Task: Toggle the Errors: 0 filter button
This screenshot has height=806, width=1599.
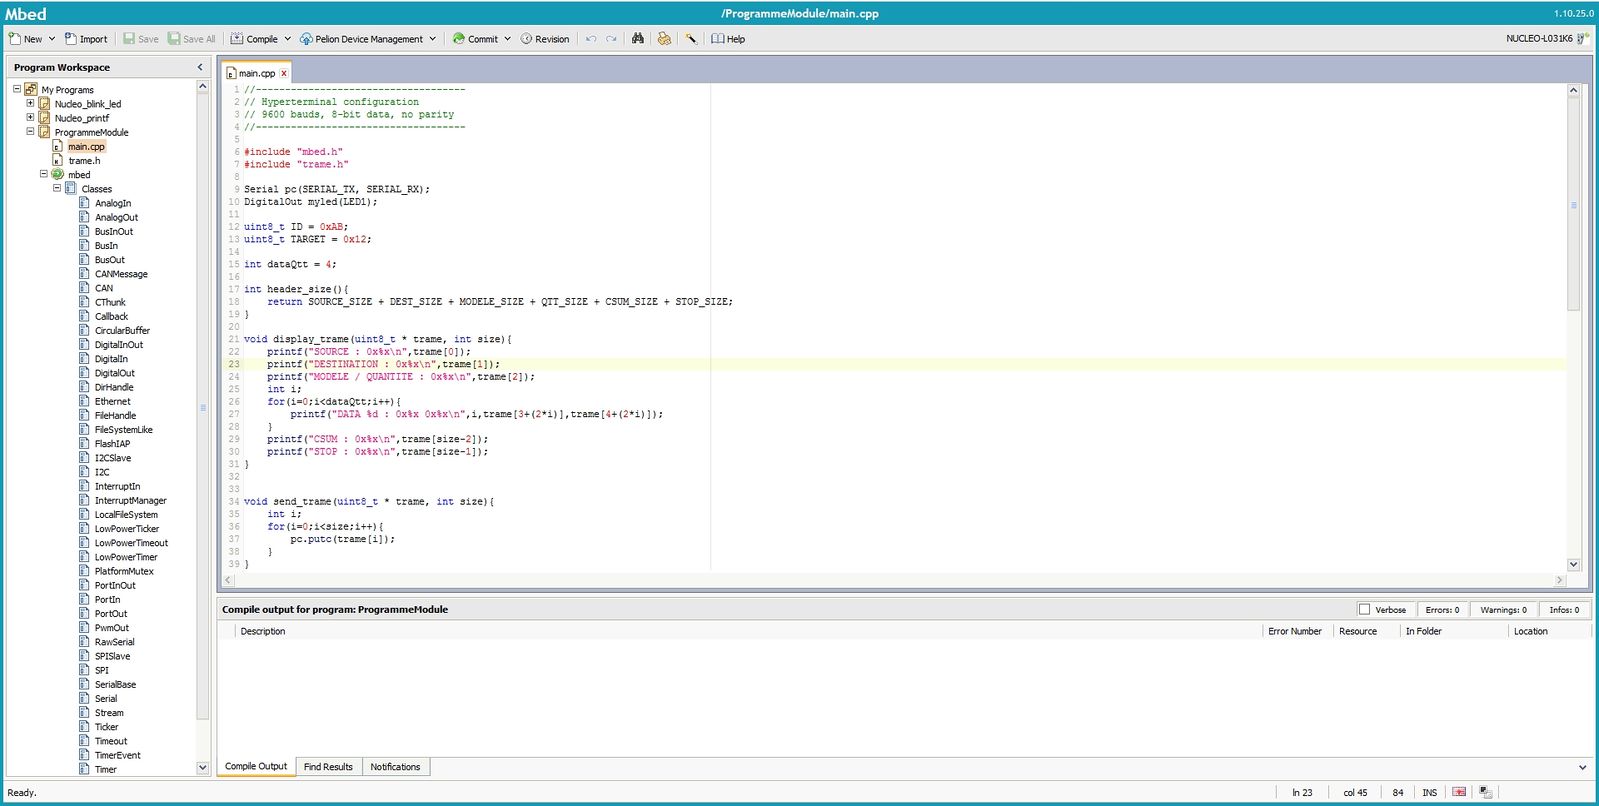Action: 1442,609
